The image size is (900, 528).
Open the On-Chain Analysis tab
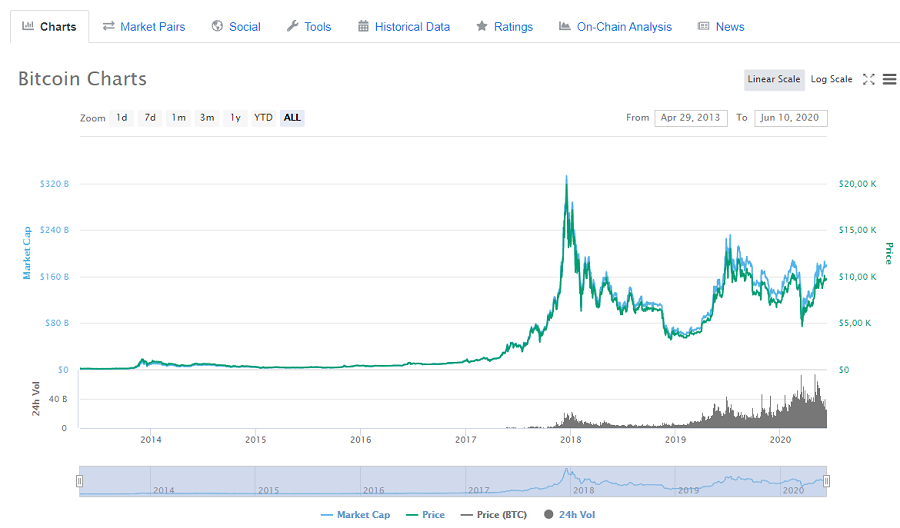615,26
